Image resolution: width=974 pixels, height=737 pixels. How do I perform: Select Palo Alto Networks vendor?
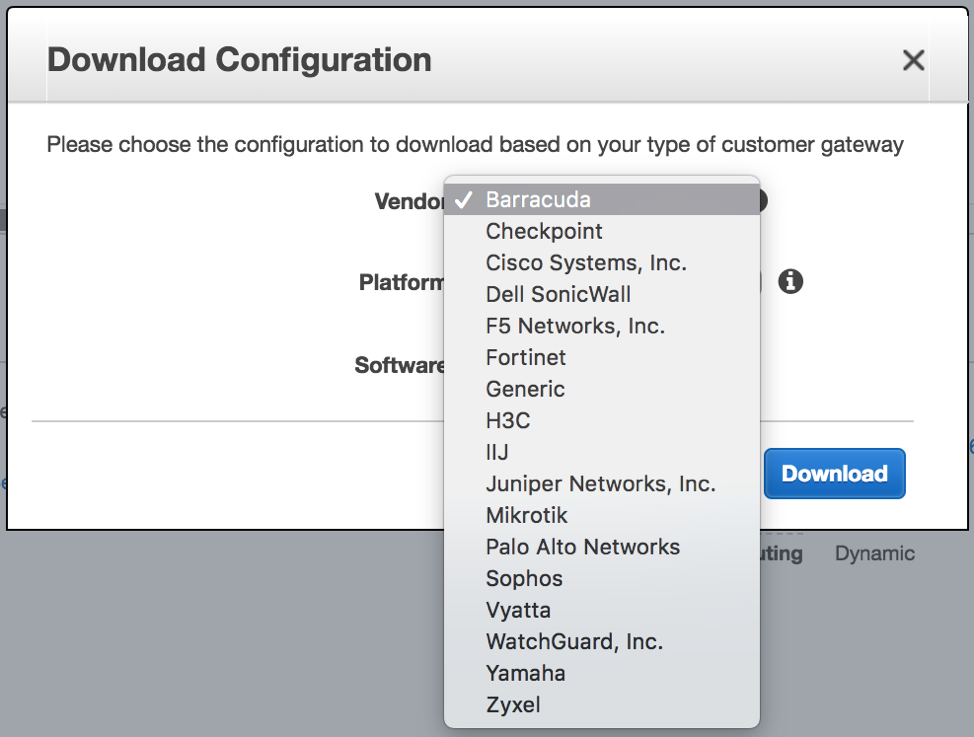[x=582, y=547]
